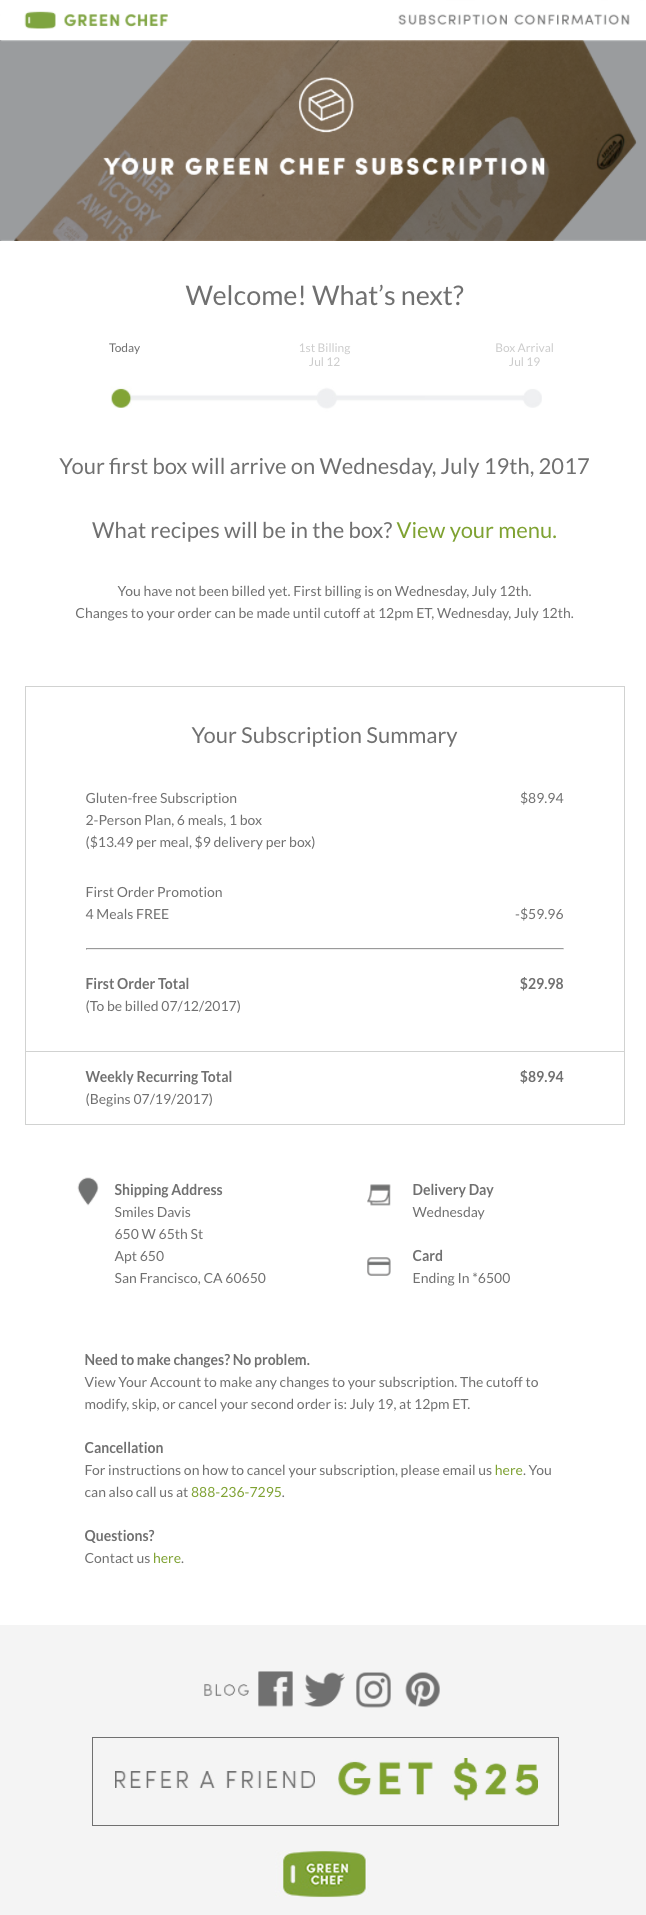The width and height of the screenshot is (646, 1915).
Task: Click the Refer a Friend Get $25 banner
Action: (325, 1781)
